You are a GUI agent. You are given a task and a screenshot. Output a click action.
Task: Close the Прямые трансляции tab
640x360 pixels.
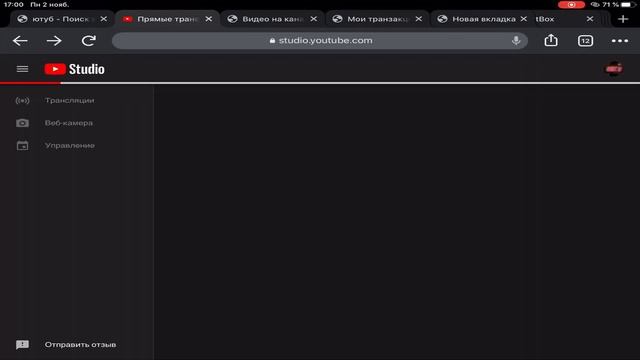pyautogui.click(x=209, y=19)
